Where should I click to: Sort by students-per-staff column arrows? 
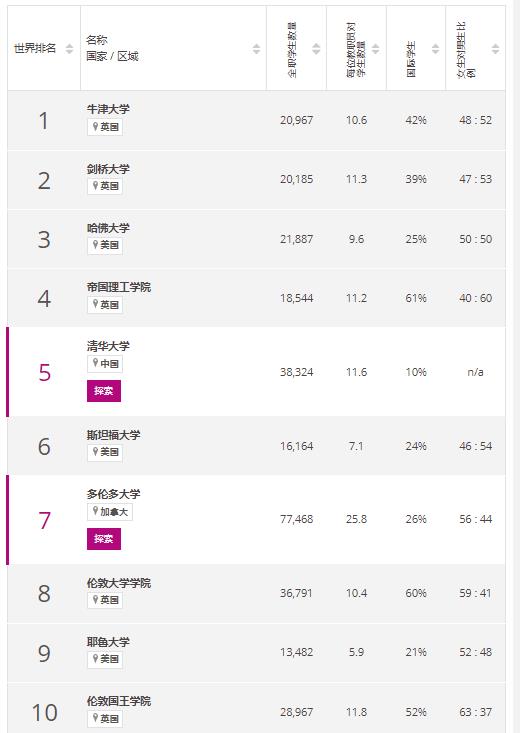click(x=376, y=48)
